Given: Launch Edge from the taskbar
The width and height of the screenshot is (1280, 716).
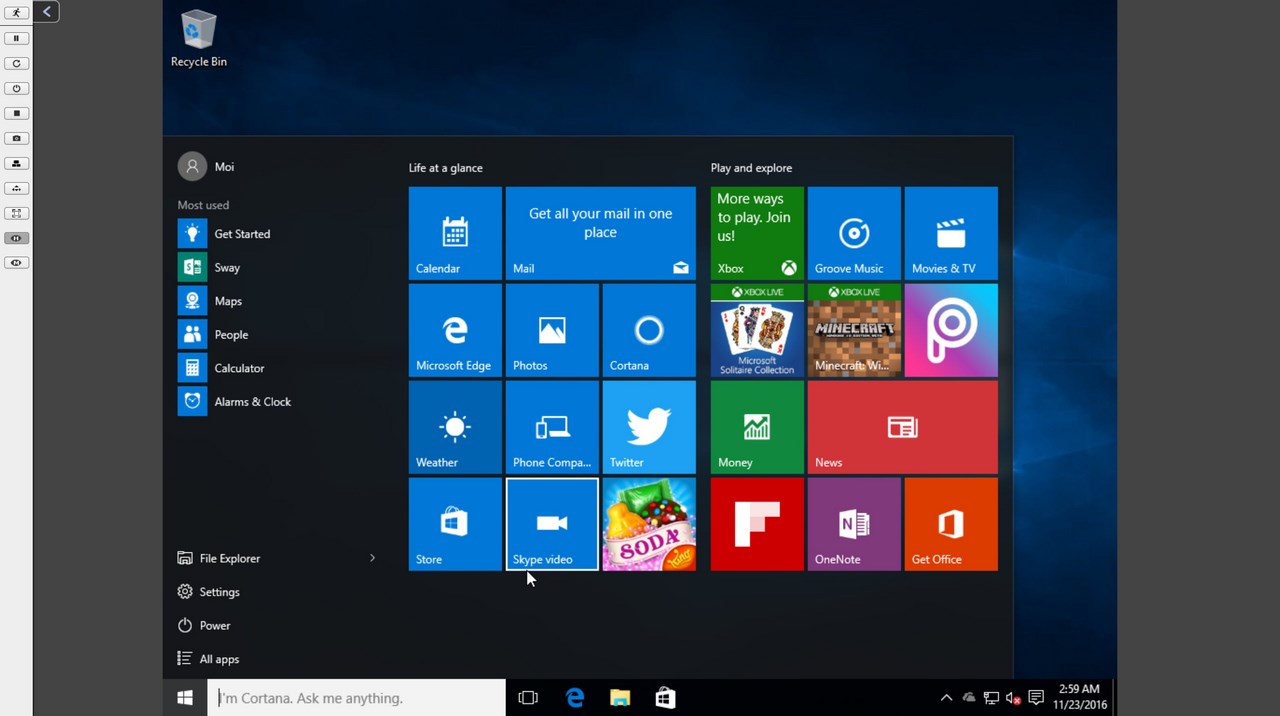Looking at the screenshot, I should 575,698.
